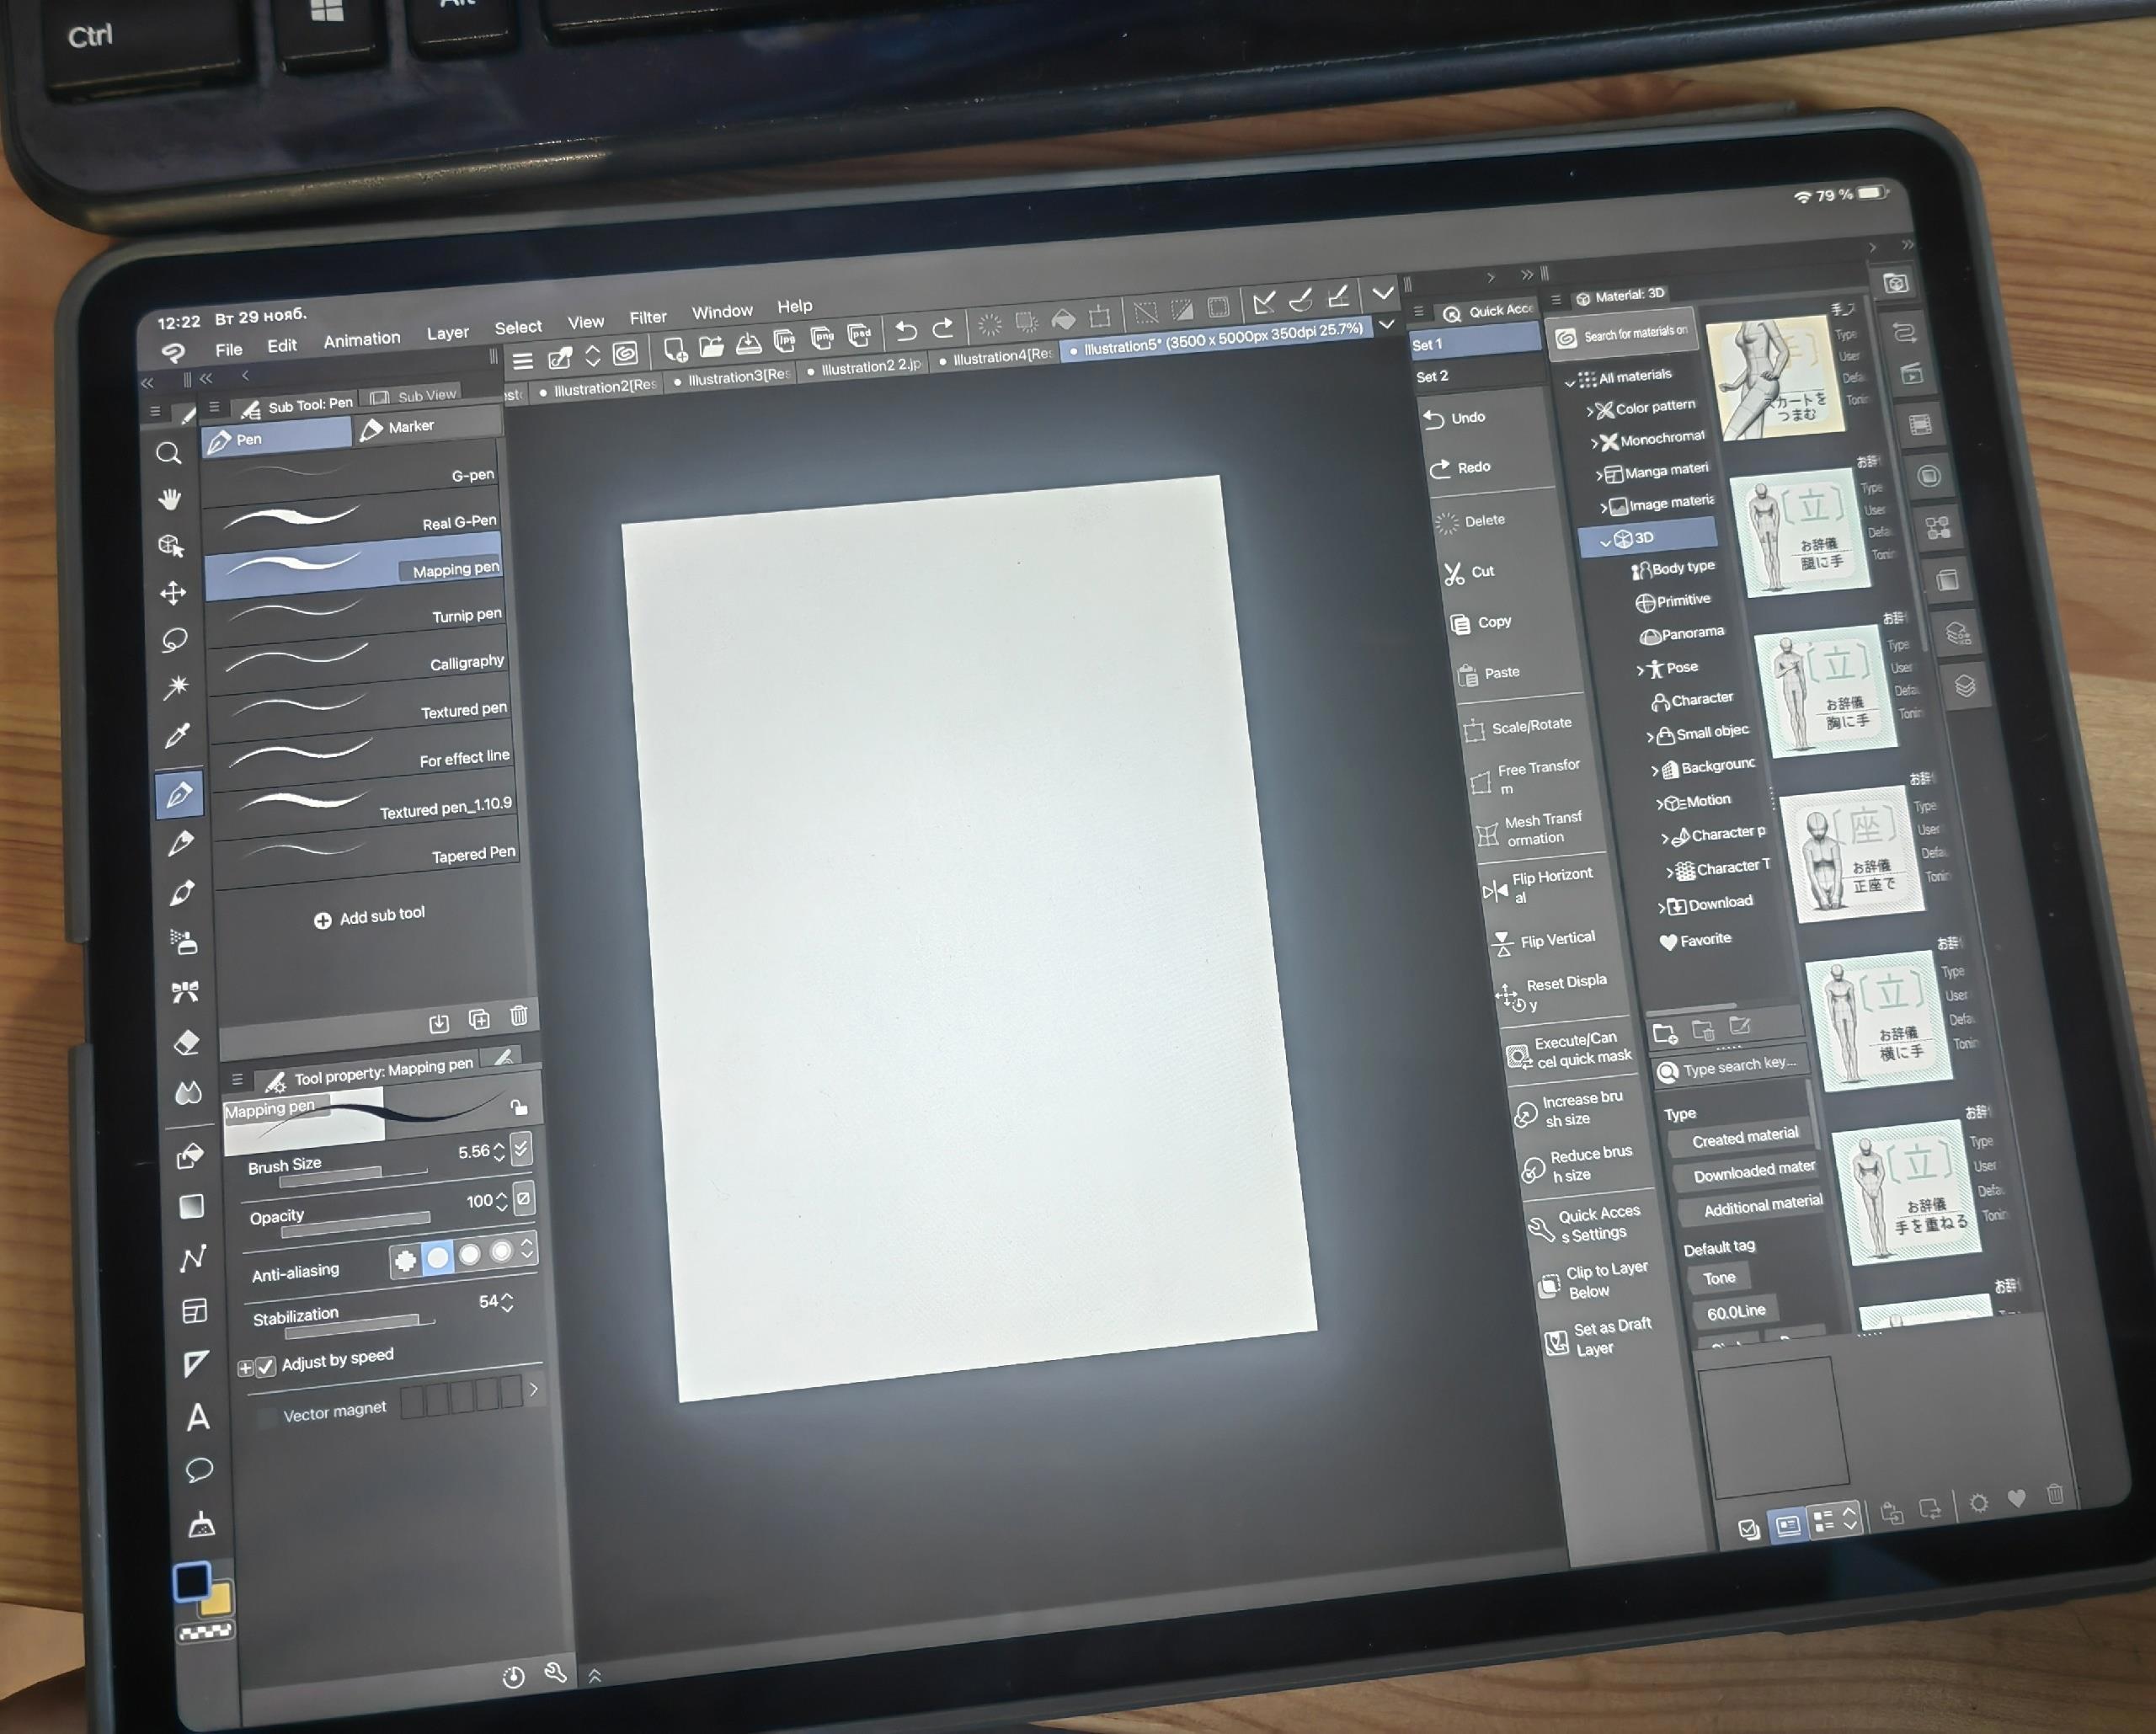Select the Auto select magic wand tool
The image size is (2156, 1734).
pos(176,687)
